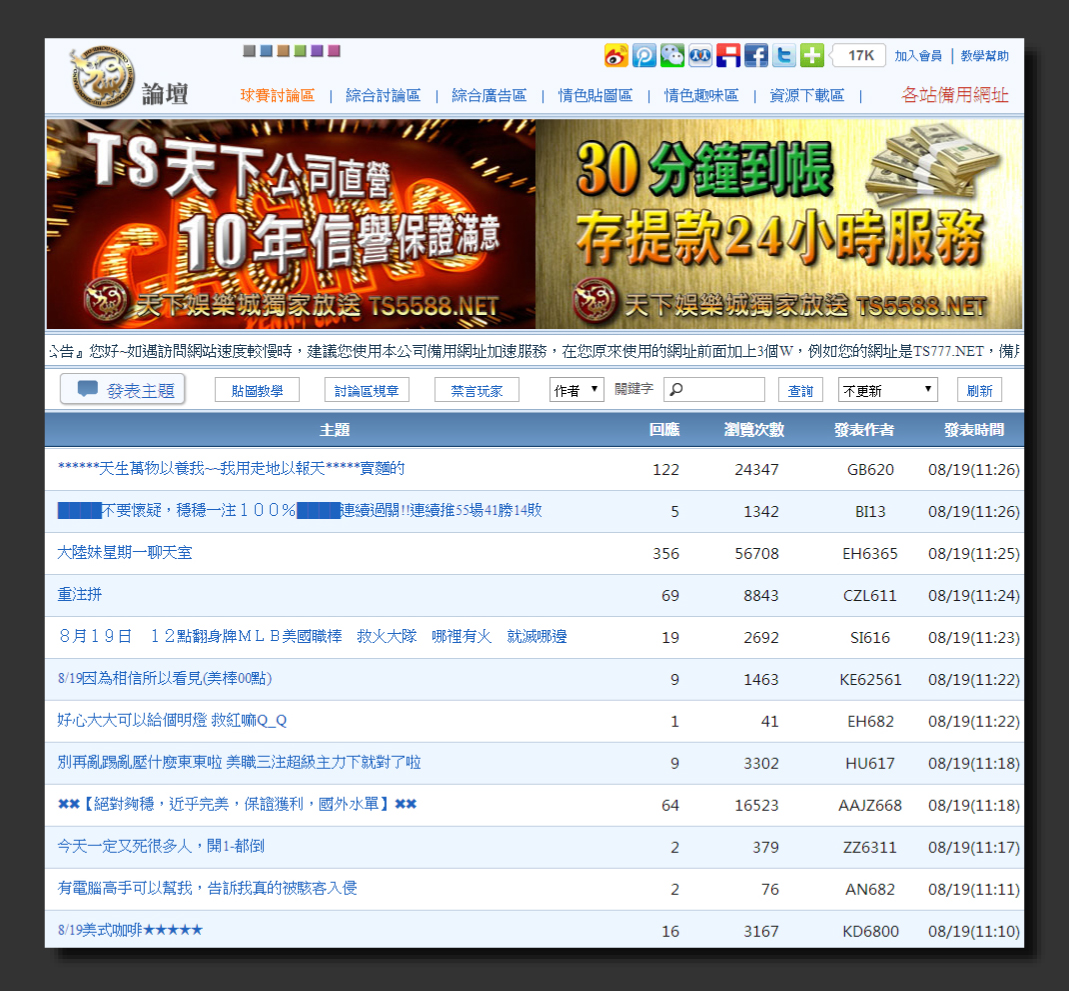
Task: Select the magenta theme color swatch
Action: (x=334, y=50)
